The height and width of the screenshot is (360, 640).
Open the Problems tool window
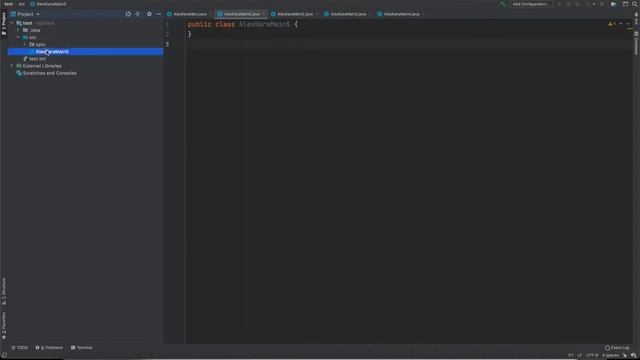click(49, 348)
